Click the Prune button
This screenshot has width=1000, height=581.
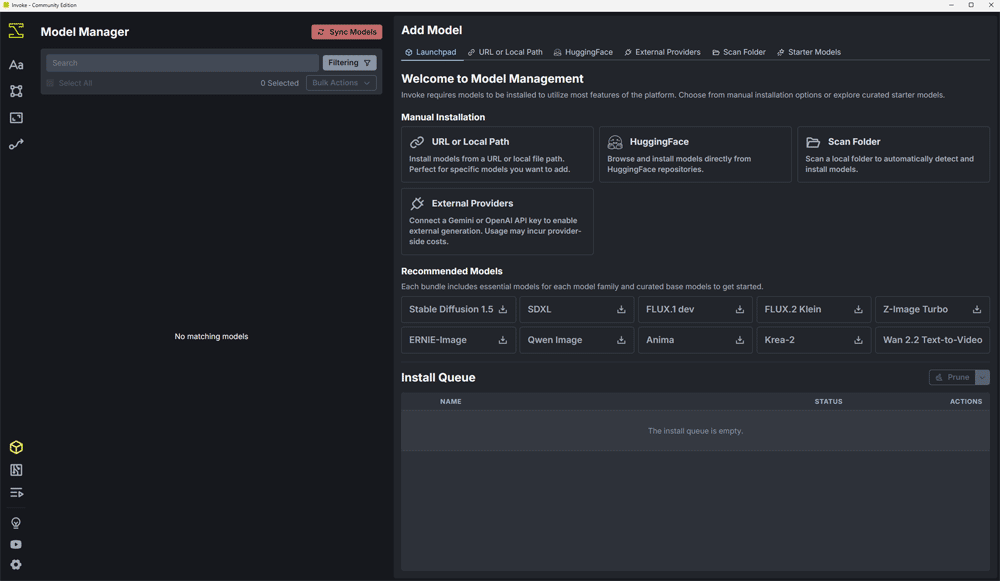pyautogui.click(x=952, y=378)
